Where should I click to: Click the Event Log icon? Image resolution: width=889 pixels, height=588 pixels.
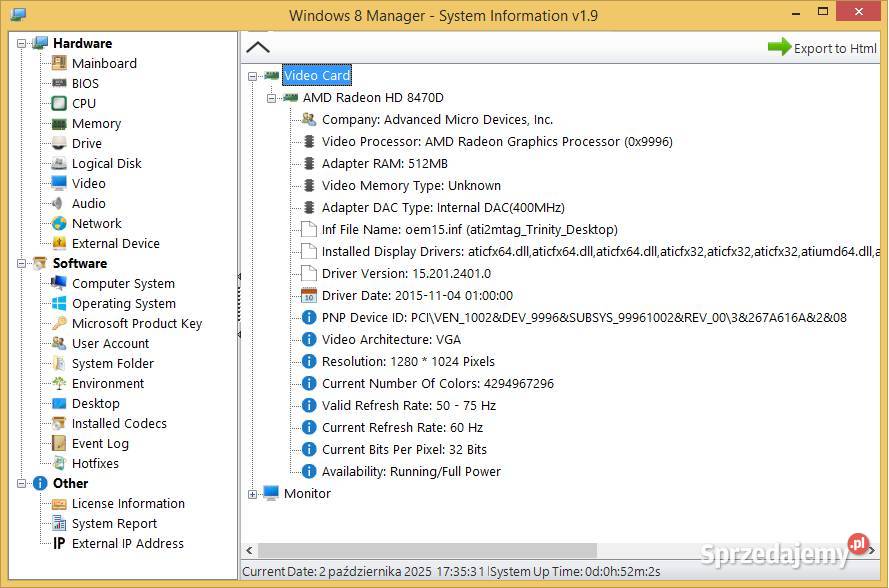pyautogui.click(x=59, y=443)
